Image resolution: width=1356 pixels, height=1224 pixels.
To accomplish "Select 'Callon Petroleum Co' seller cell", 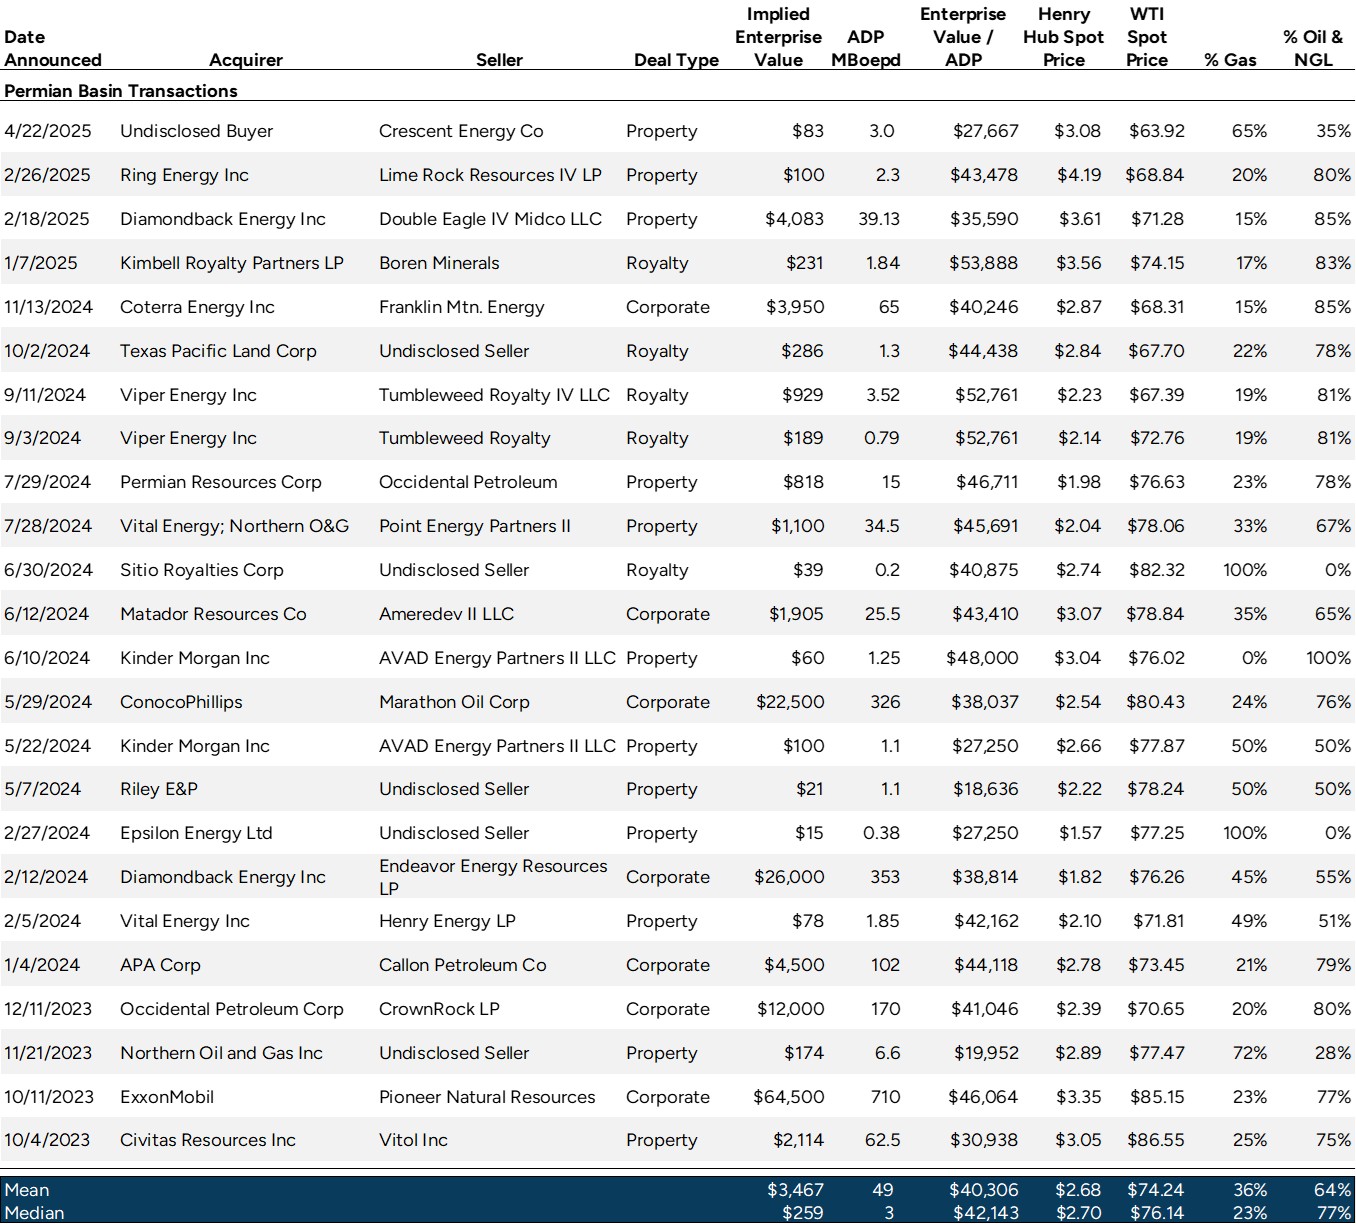I will [x=463, y=965].
